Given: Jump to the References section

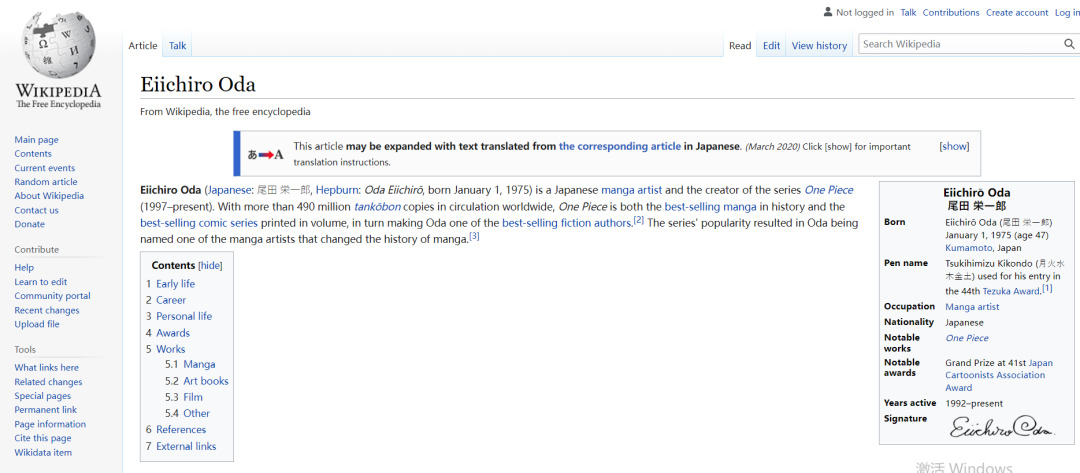Looking at the screenshot, I should coord(181,430).
